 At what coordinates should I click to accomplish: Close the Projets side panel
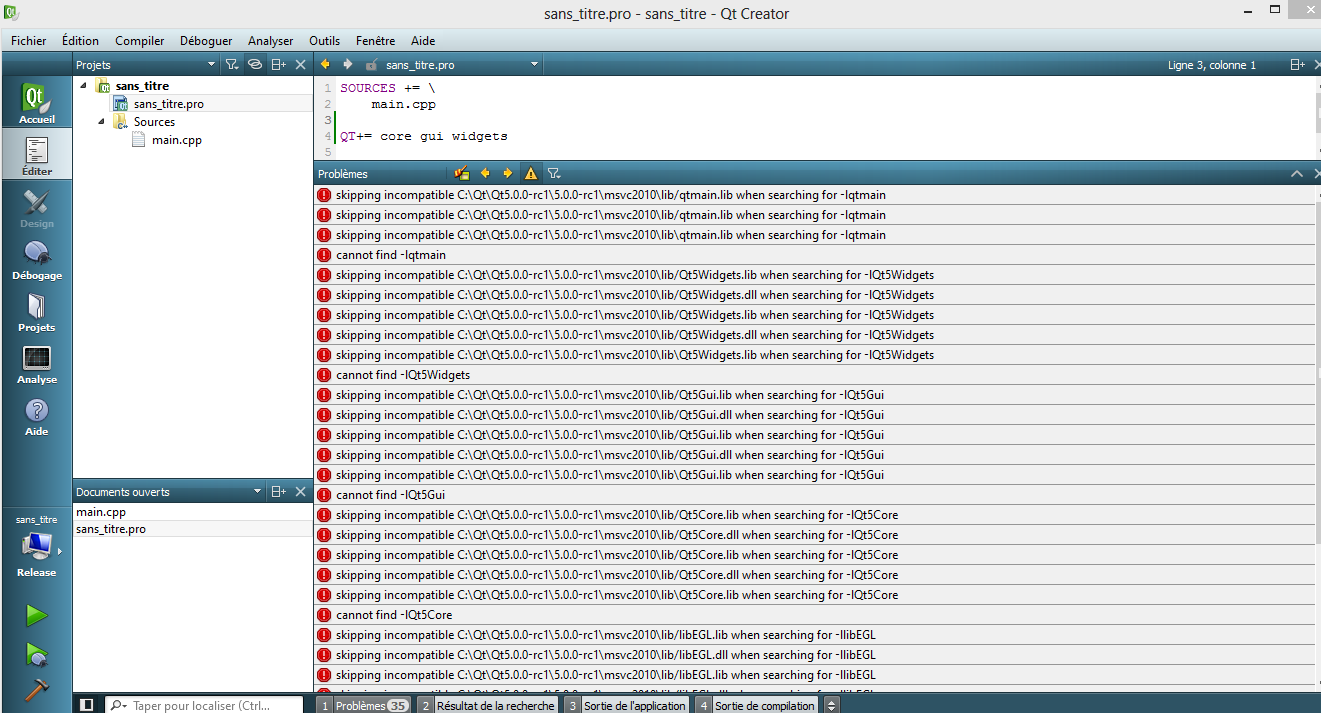point(300,65)
